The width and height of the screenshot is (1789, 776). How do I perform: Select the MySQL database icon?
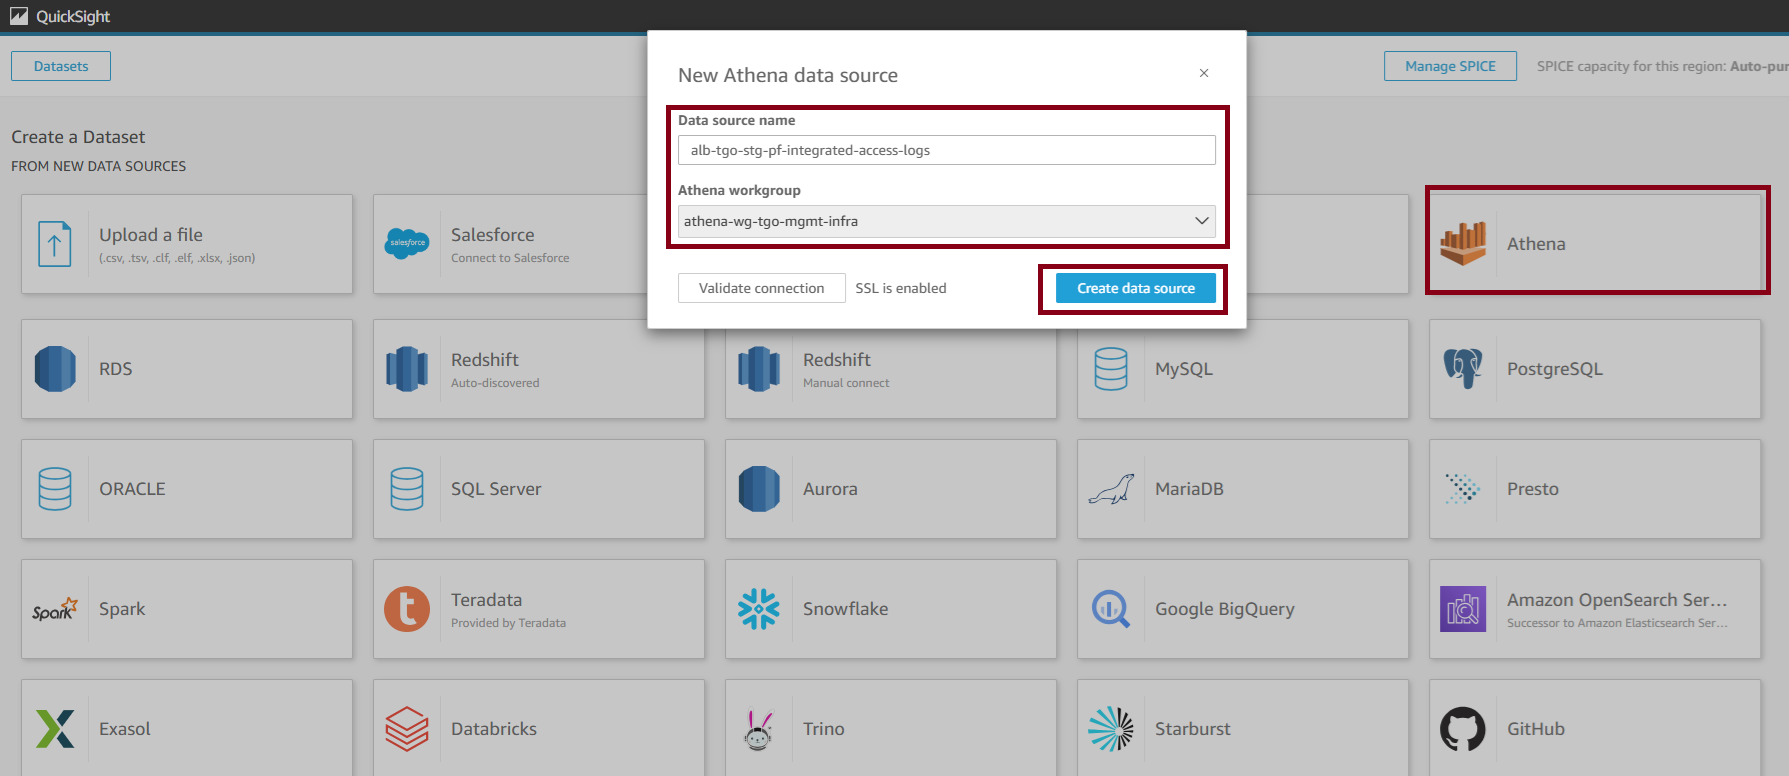[x=1111, y=369]
